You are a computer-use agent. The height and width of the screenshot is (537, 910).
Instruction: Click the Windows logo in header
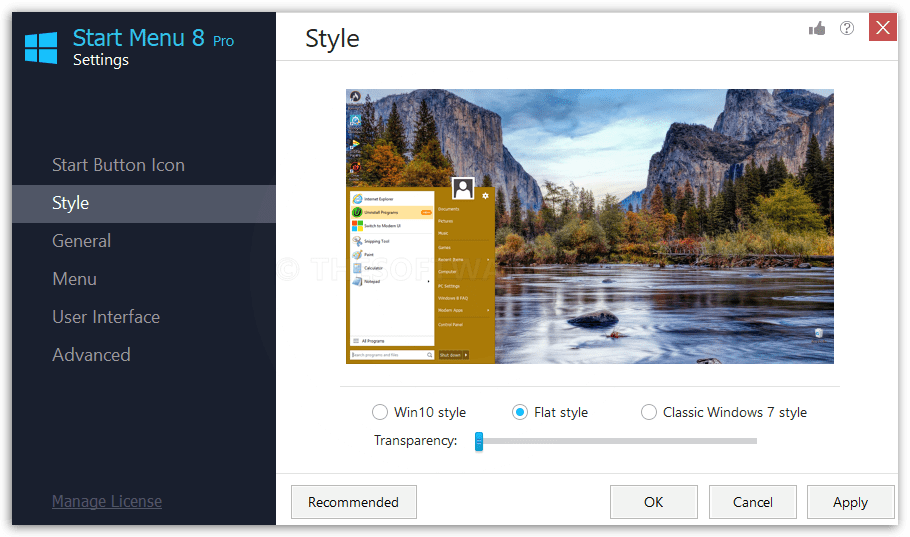click(x=41, y=48)
